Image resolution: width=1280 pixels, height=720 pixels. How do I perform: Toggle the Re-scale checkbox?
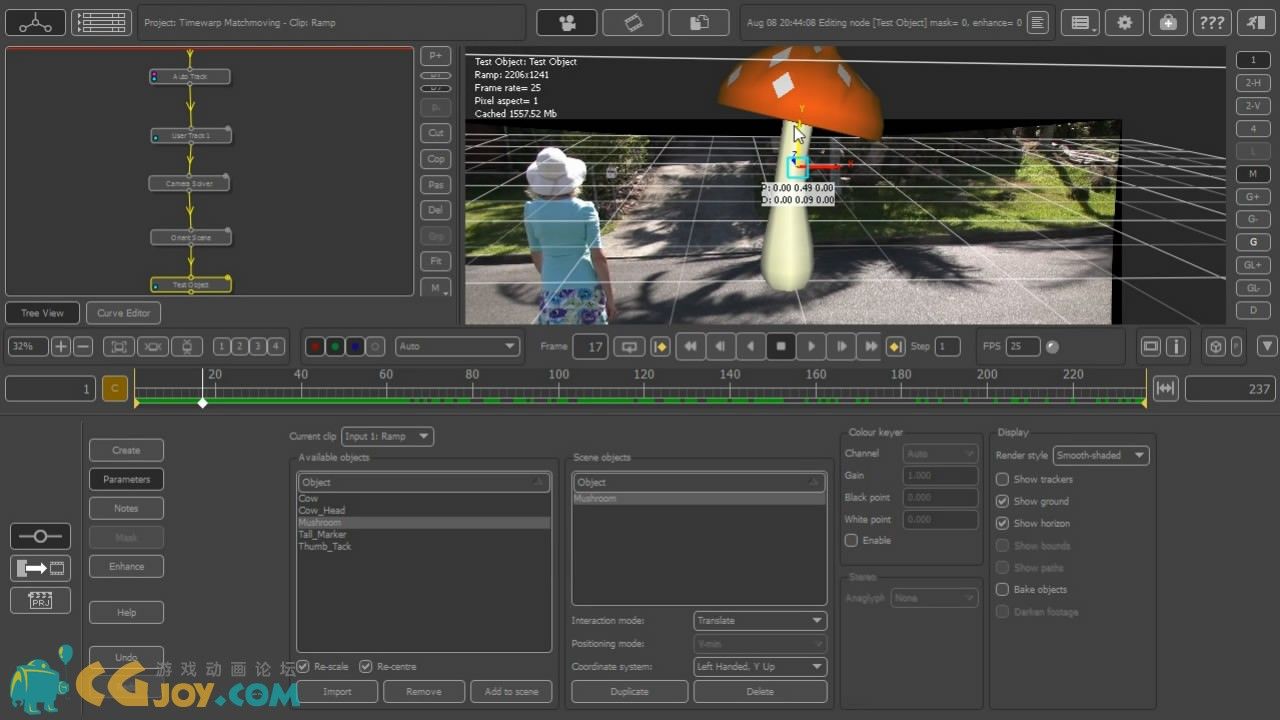(x=304, y=666)
